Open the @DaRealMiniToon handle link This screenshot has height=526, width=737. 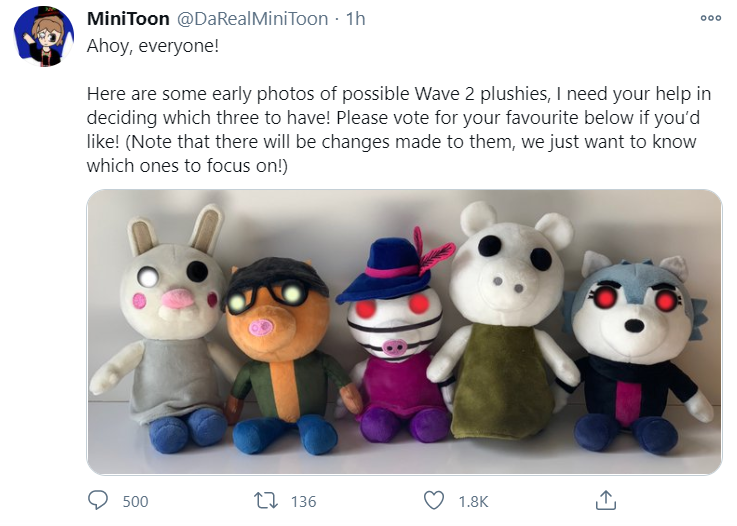[x=252, y=19]
